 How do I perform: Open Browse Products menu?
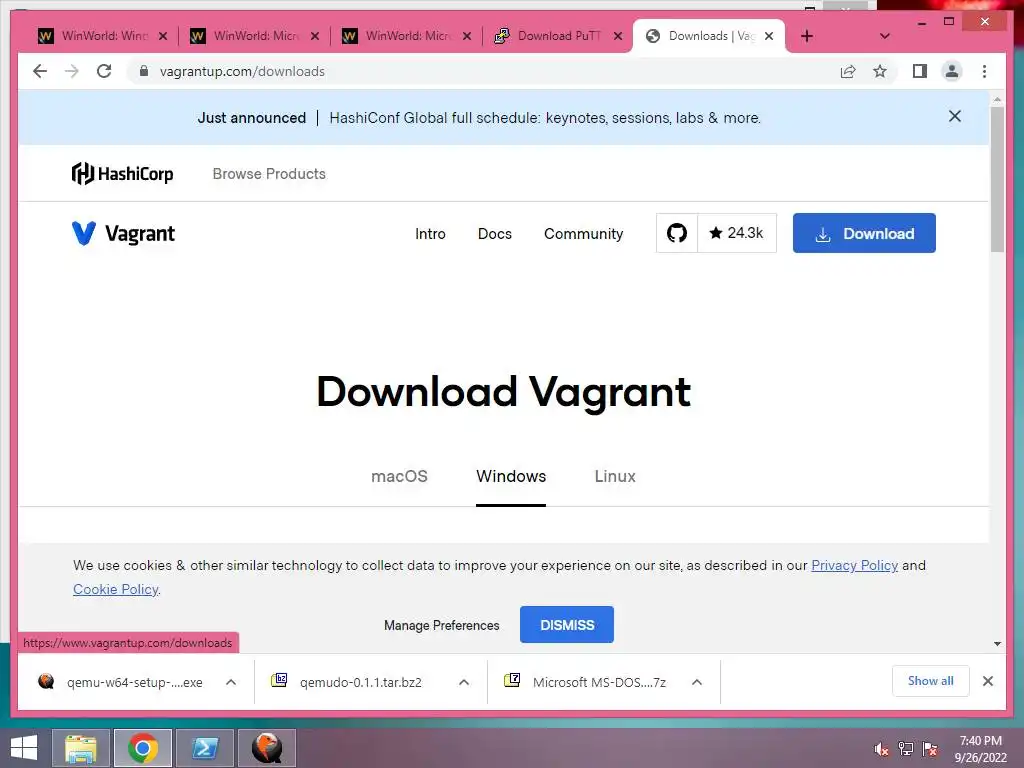coord(269,174)
